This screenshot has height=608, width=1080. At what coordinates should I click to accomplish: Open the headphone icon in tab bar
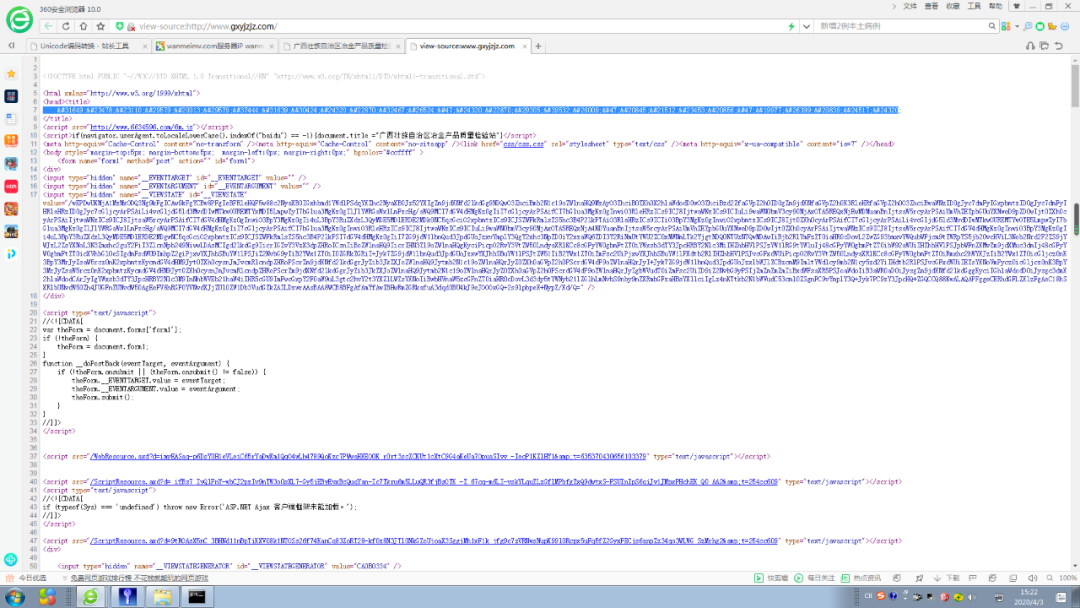[x=1030, y=46]
